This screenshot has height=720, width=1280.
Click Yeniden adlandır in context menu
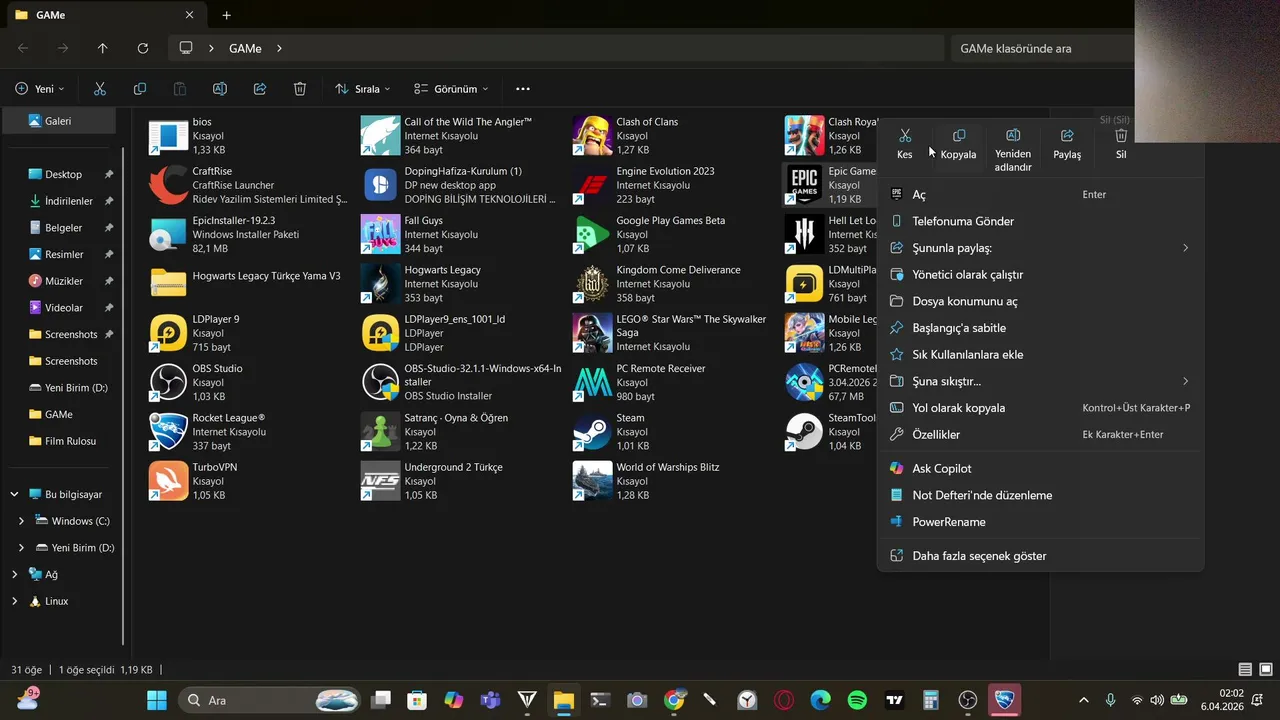coord(1012,150)
